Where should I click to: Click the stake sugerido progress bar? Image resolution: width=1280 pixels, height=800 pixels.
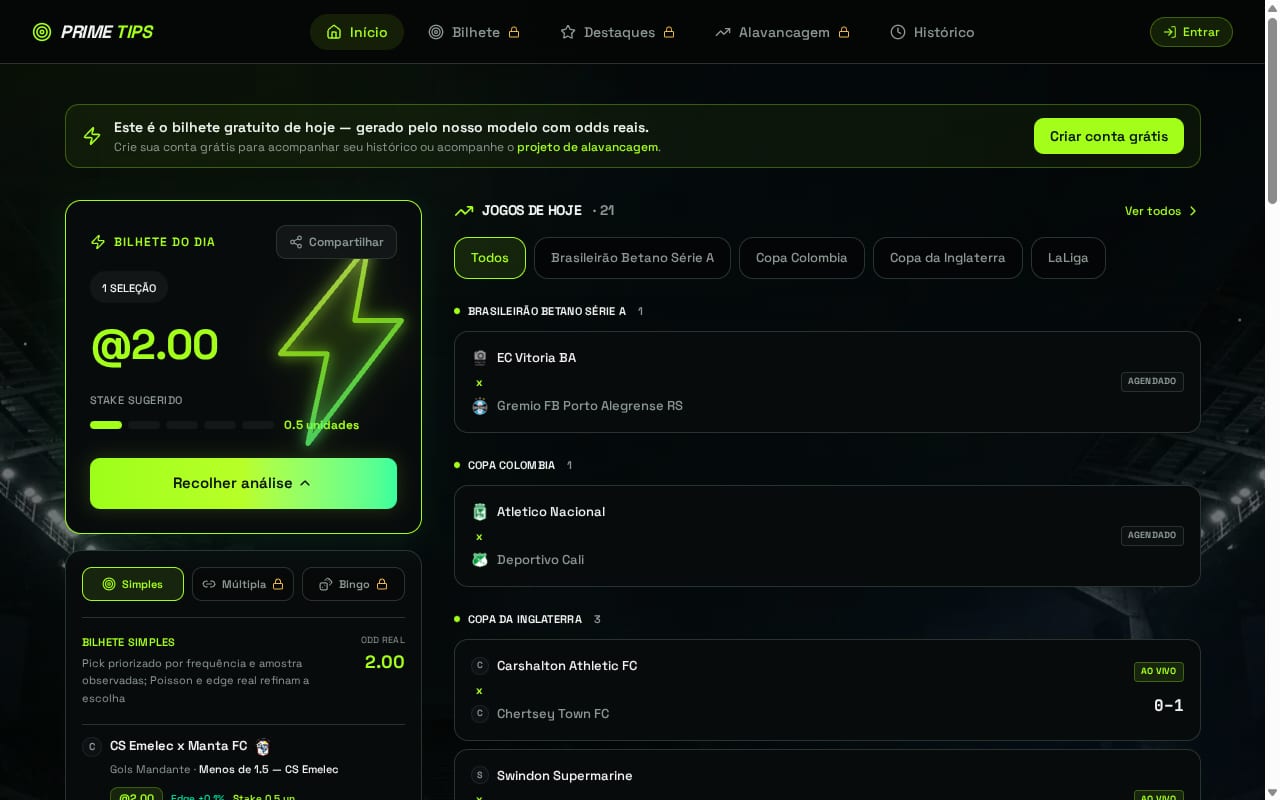182,425
